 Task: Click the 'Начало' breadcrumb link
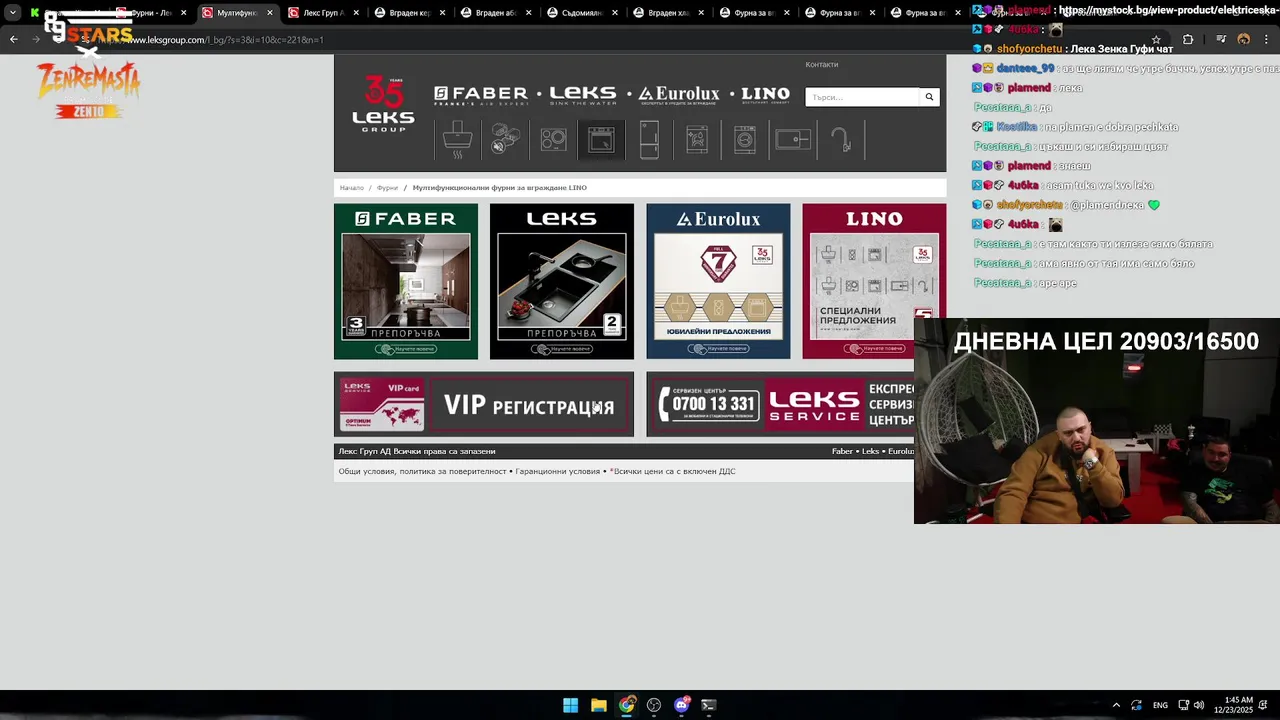click(x=351, y=188)
